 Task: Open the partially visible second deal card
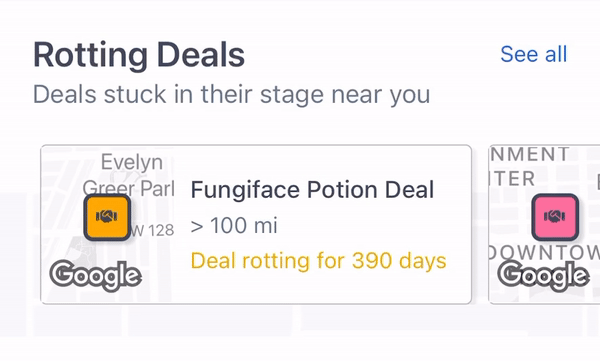544,225
